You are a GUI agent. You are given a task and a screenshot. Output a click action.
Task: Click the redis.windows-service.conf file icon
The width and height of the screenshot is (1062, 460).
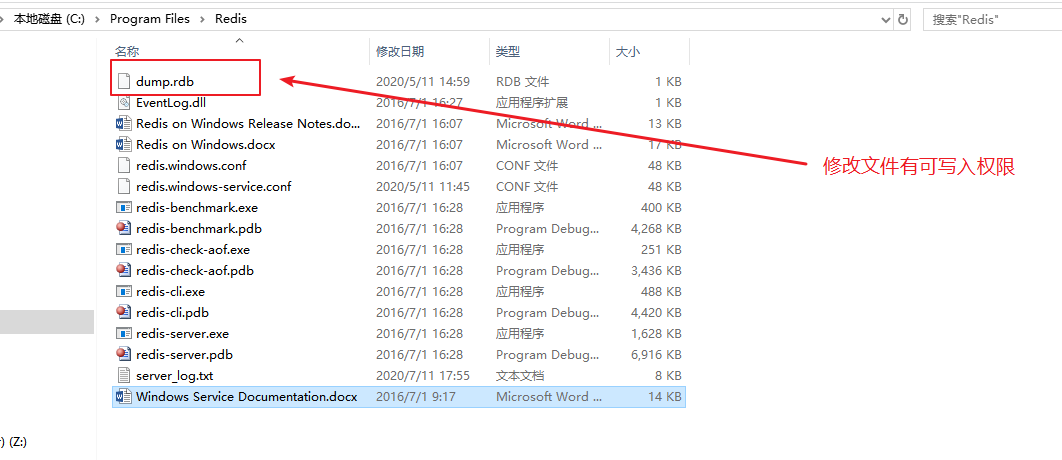123,187
